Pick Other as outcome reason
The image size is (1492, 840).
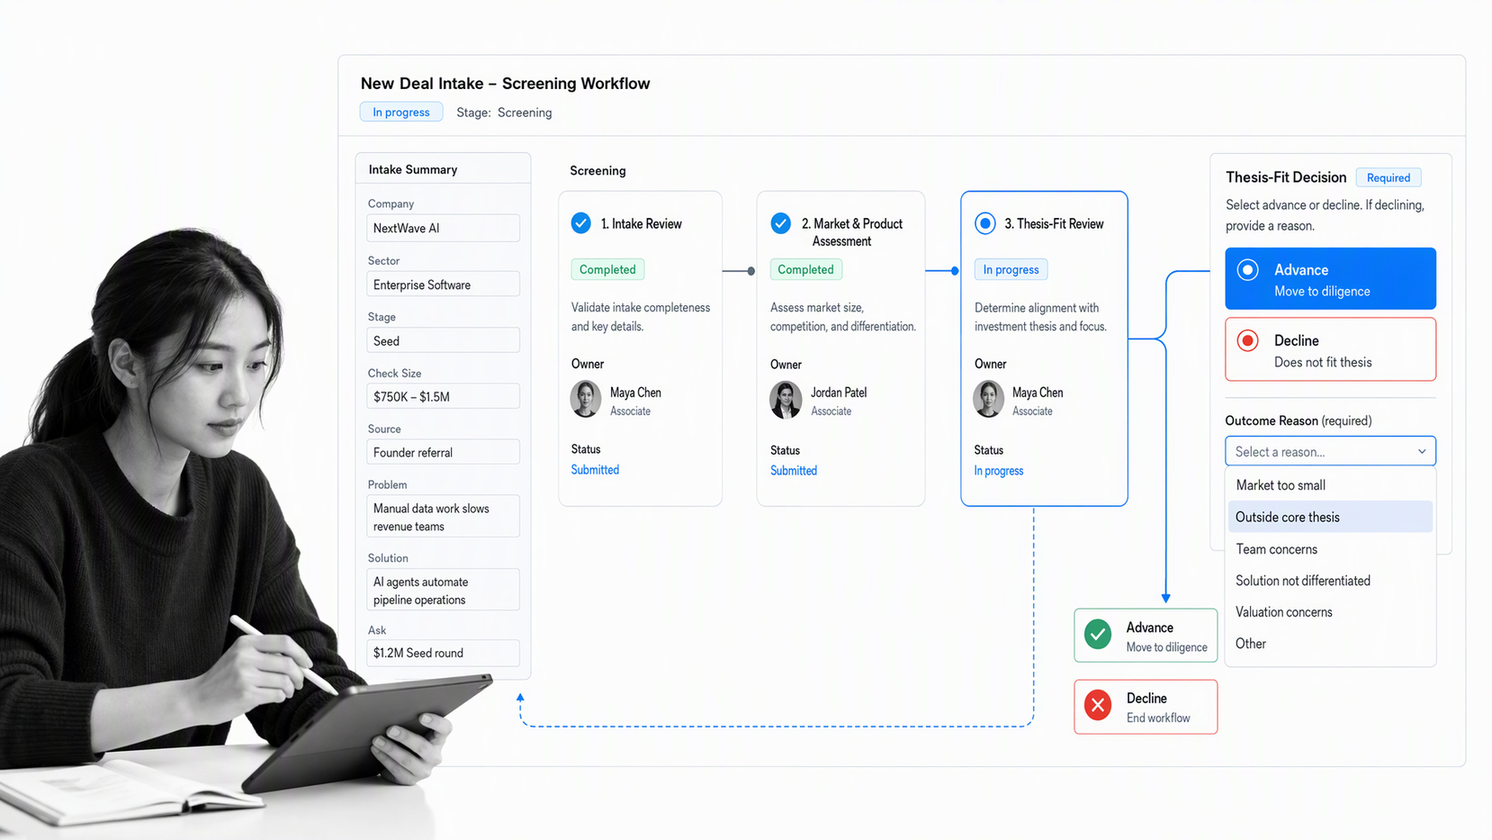tap(1330, 643)
